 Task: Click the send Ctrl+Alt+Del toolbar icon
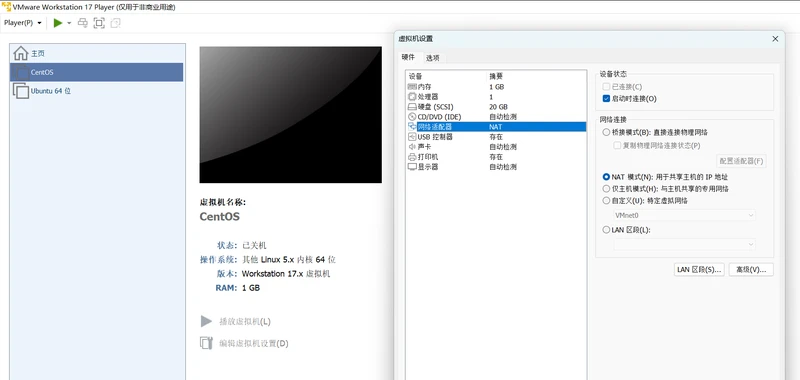tap(82, 23)
